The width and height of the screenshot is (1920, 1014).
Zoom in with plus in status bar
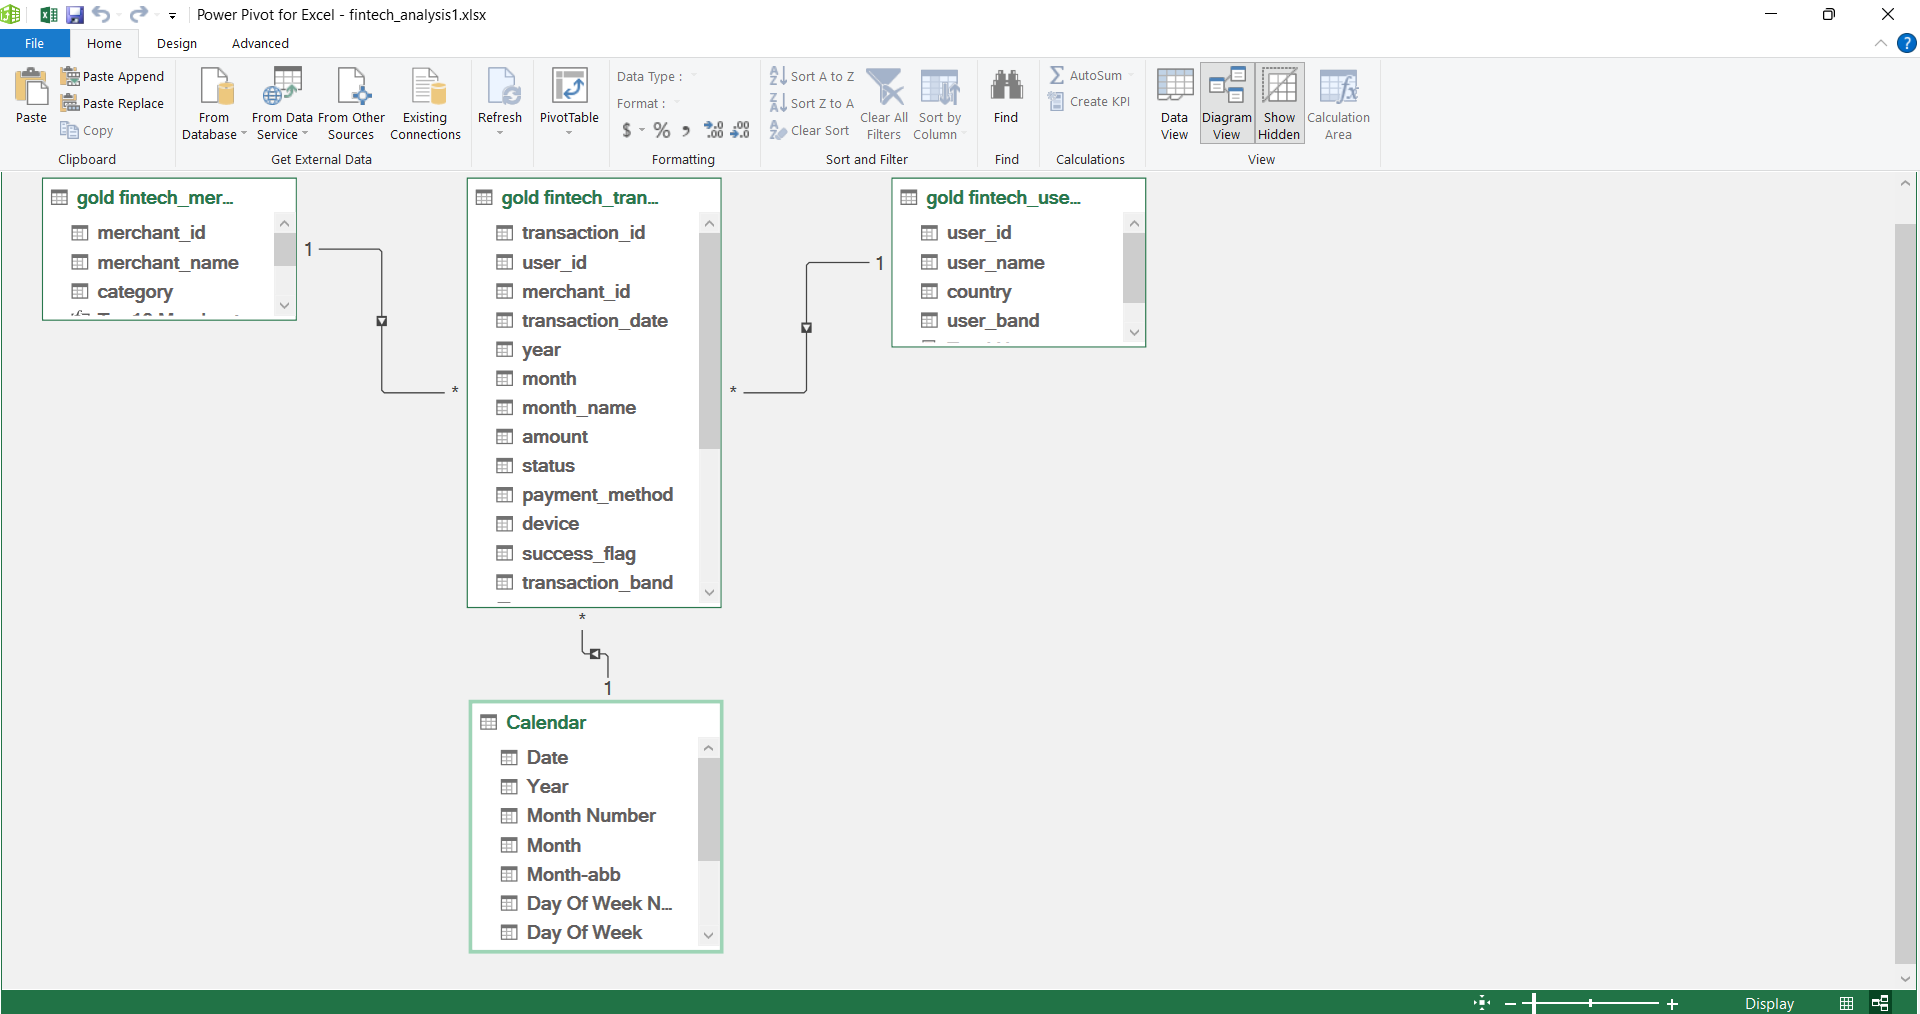[x=1672, y=1003]
